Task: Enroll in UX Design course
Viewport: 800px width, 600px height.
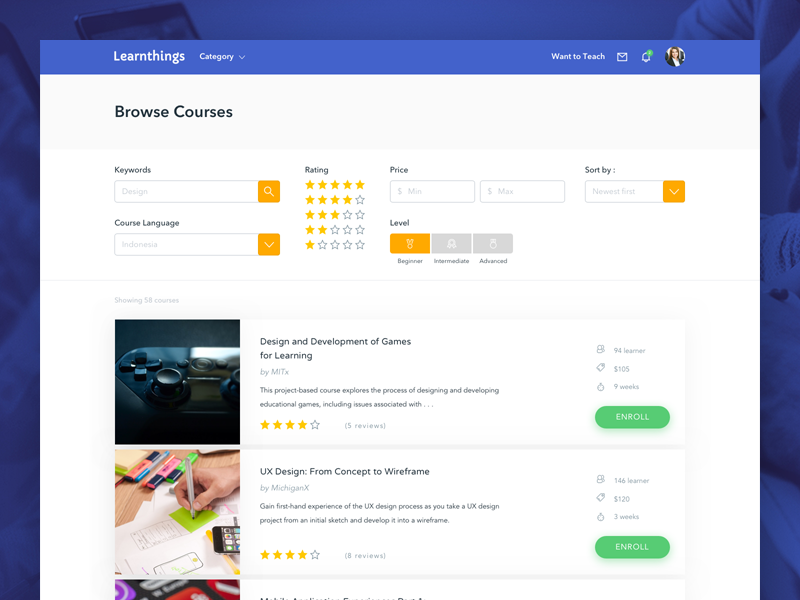Action: pyautogui.click(x=632, y=547)
